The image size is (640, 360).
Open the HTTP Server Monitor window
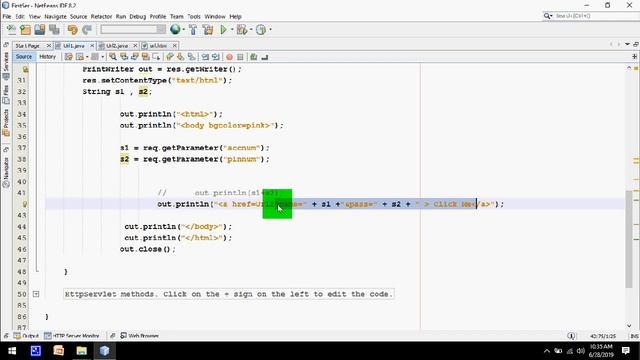(72, 336)
